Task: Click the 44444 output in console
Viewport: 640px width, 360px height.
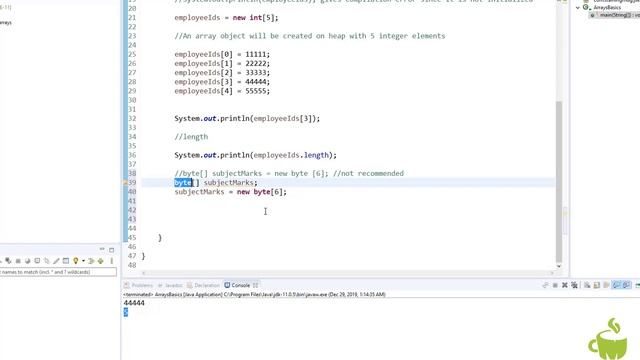Action: pos(134,303)
